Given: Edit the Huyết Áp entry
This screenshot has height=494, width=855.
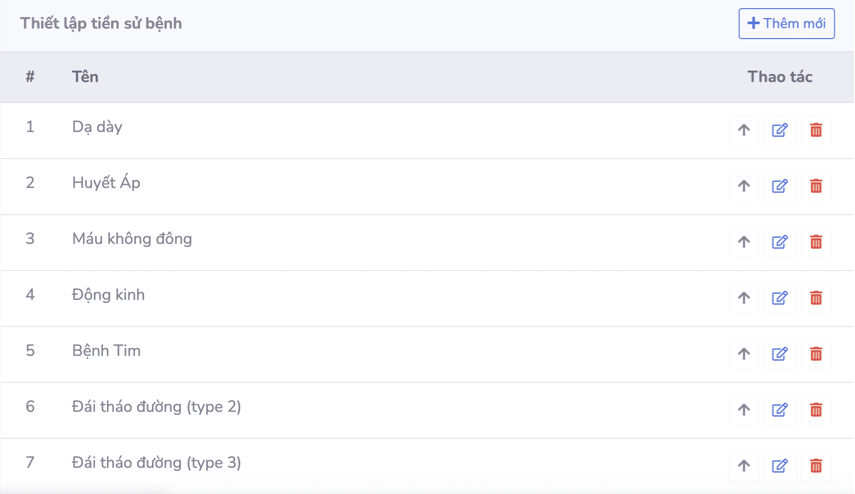Looking at the screenshot, I should pyautogui.click(x=780, y=186).
